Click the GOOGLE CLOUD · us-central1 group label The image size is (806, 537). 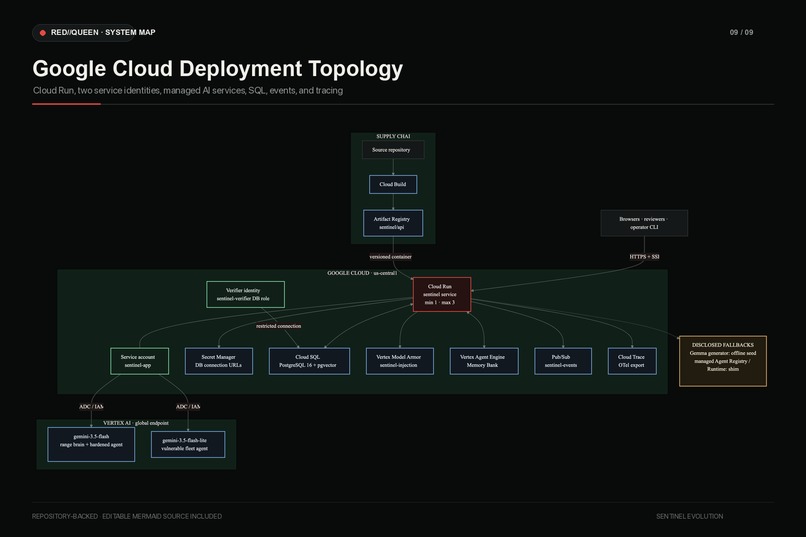coord(362,273)
